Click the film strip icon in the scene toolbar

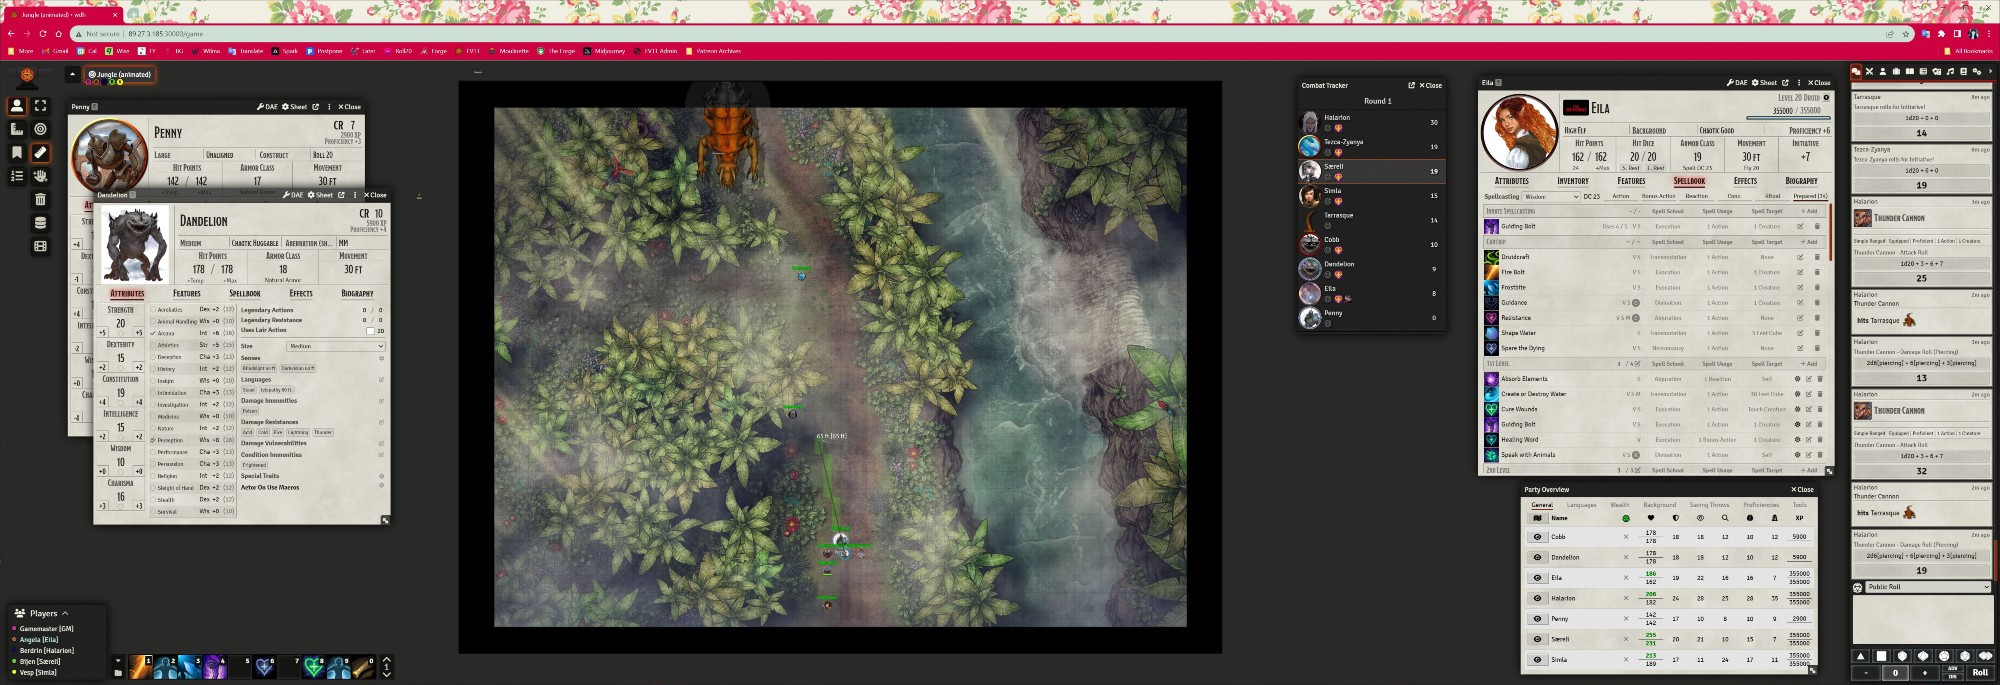pyautogui.click(x=40, y=246)
